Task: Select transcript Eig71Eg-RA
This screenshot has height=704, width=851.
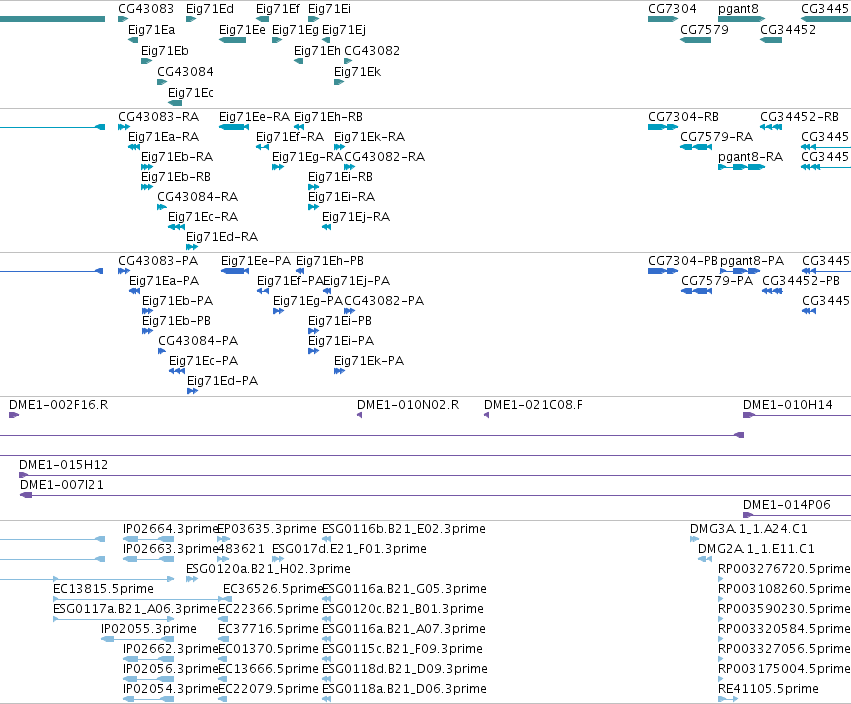Action: click(307, 157)
